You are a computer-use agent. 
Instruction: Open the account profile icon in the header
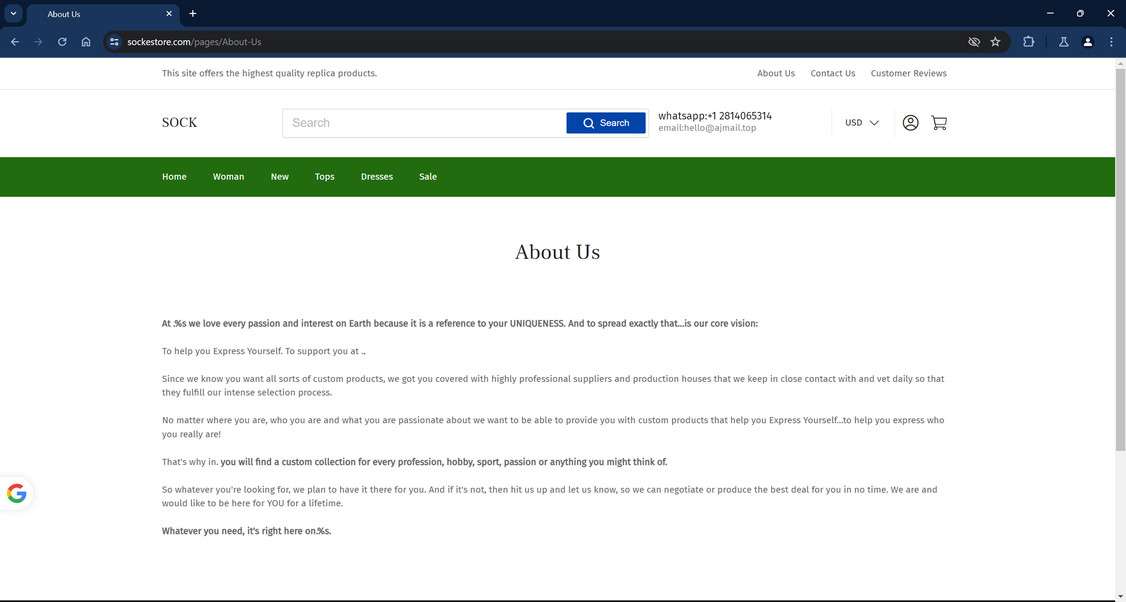pos(909,122)
